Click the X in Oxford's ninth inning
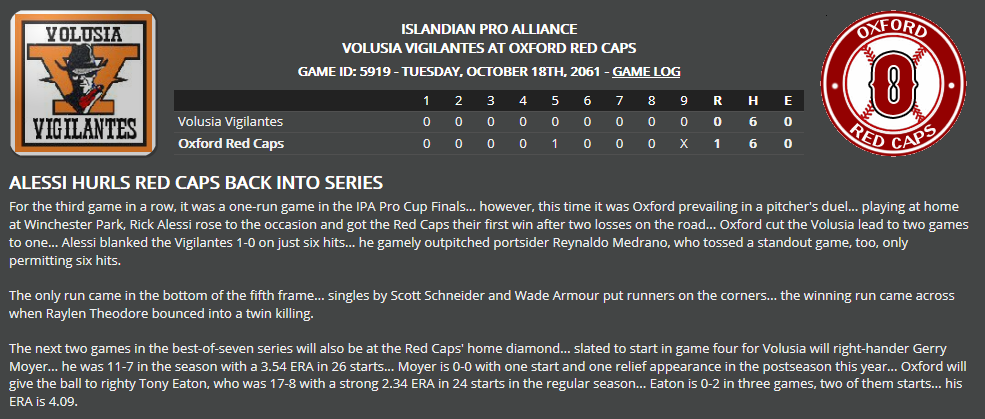The width and height of the screenshot is (985, 419). [x=683, y=144]
